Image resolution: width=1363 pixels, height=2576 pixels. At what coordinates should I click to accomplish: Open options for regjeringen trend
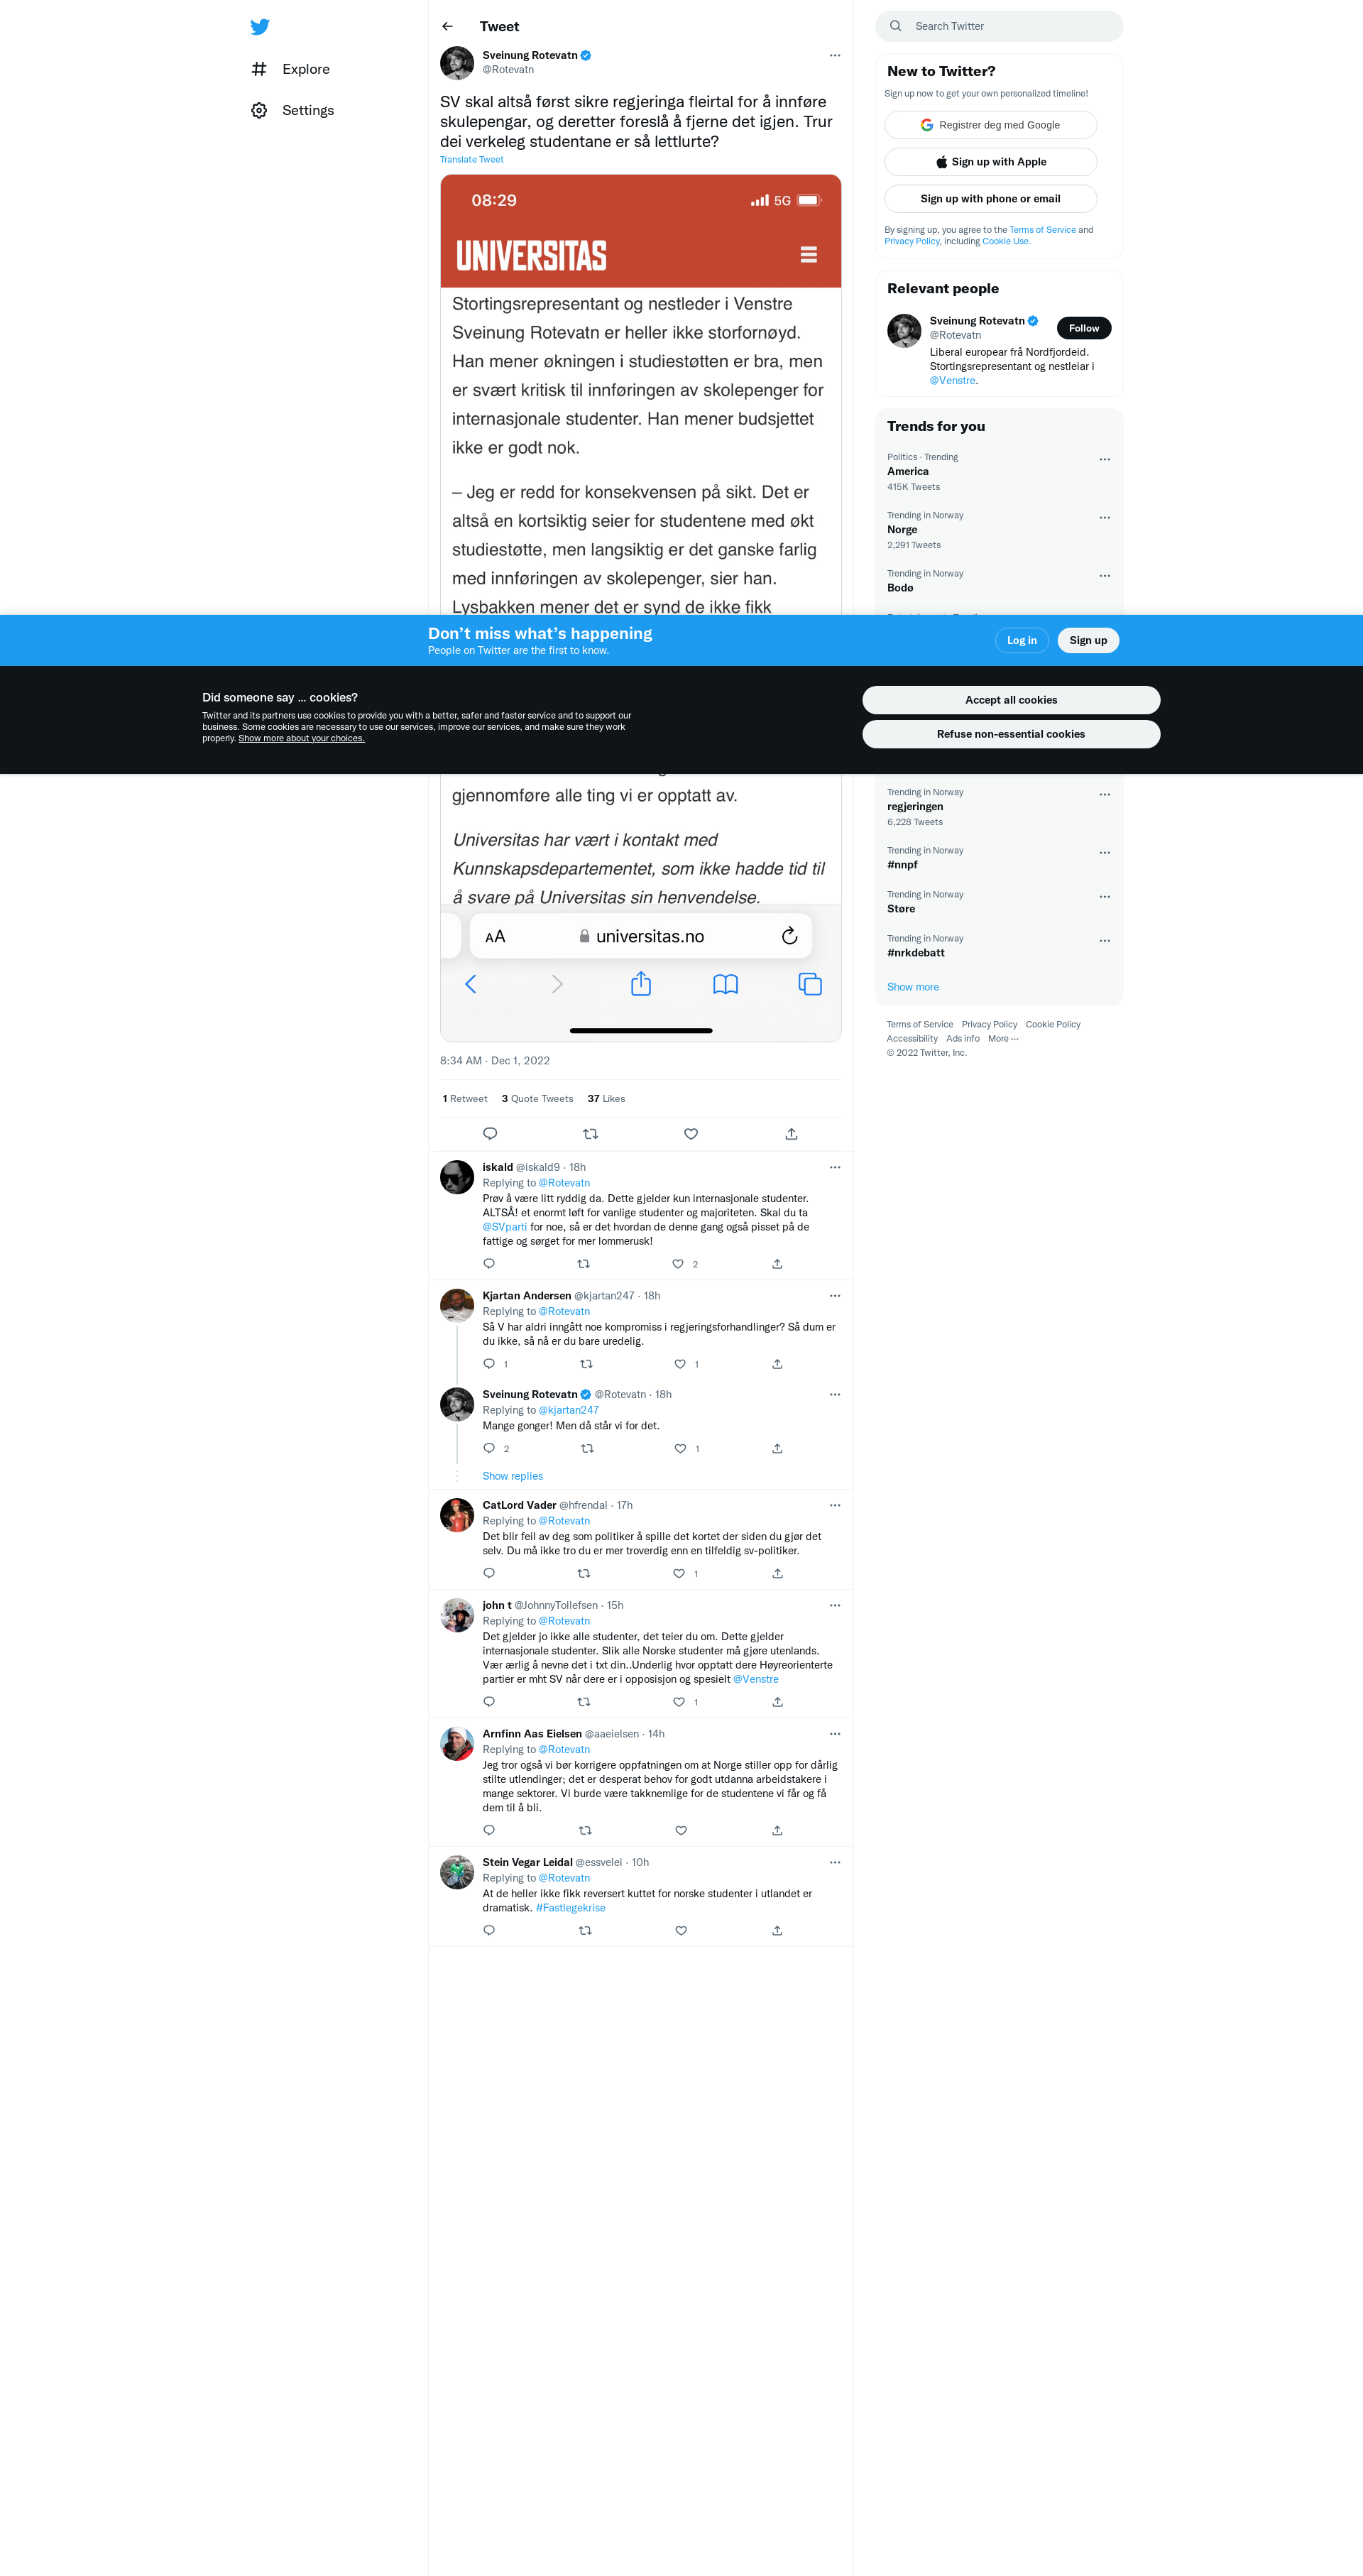[x=1104, y=795]
